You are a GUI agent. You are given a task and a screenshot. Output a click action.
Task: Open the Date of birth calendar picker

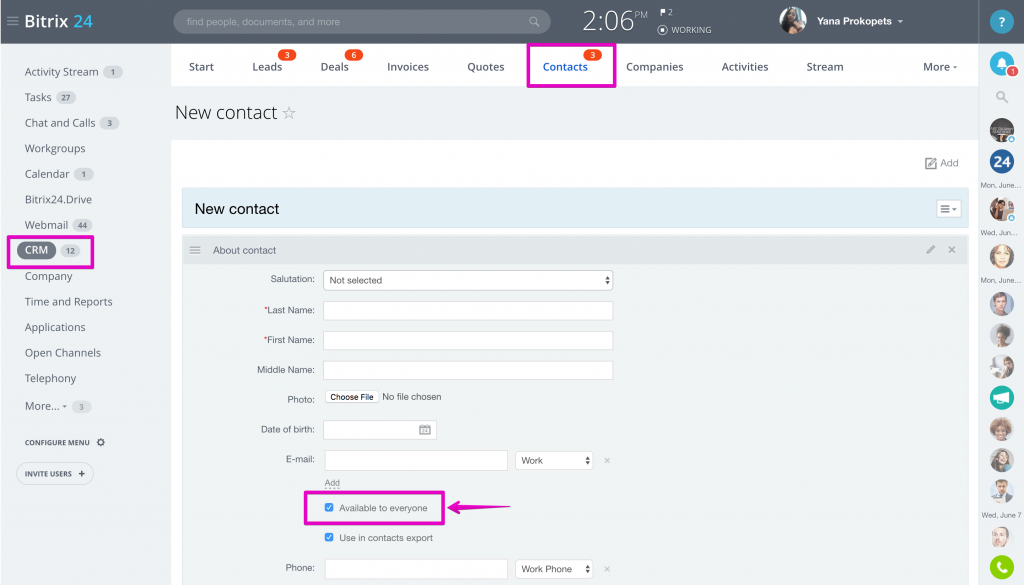coord(424,430)
